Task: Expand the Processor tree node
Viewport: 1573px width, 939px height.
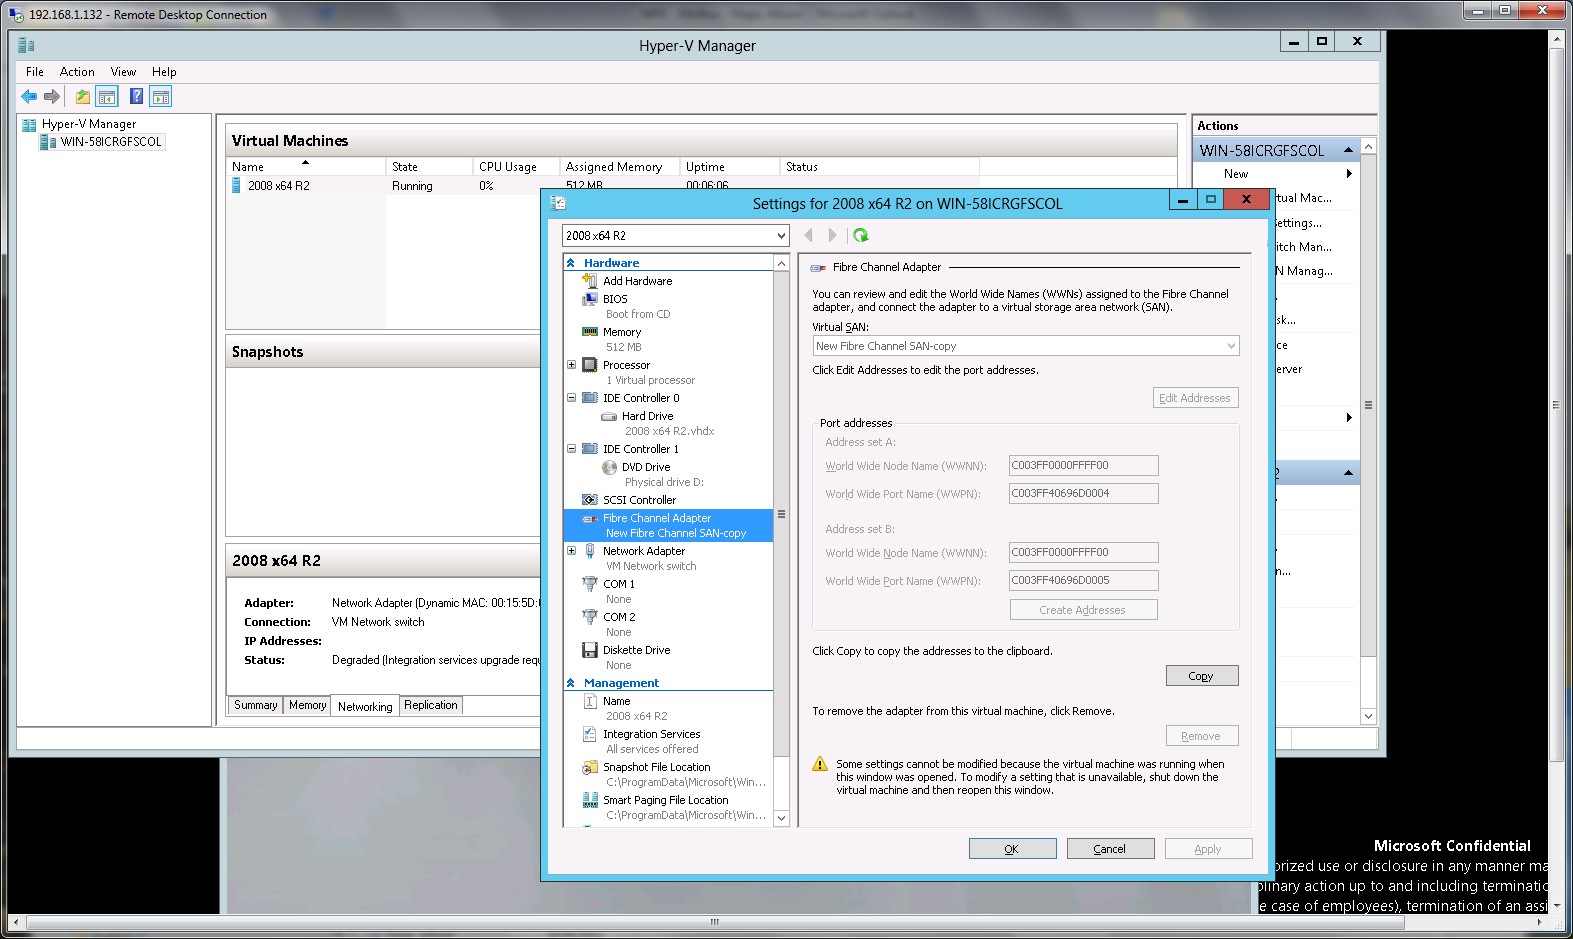Action: (572, 365)
